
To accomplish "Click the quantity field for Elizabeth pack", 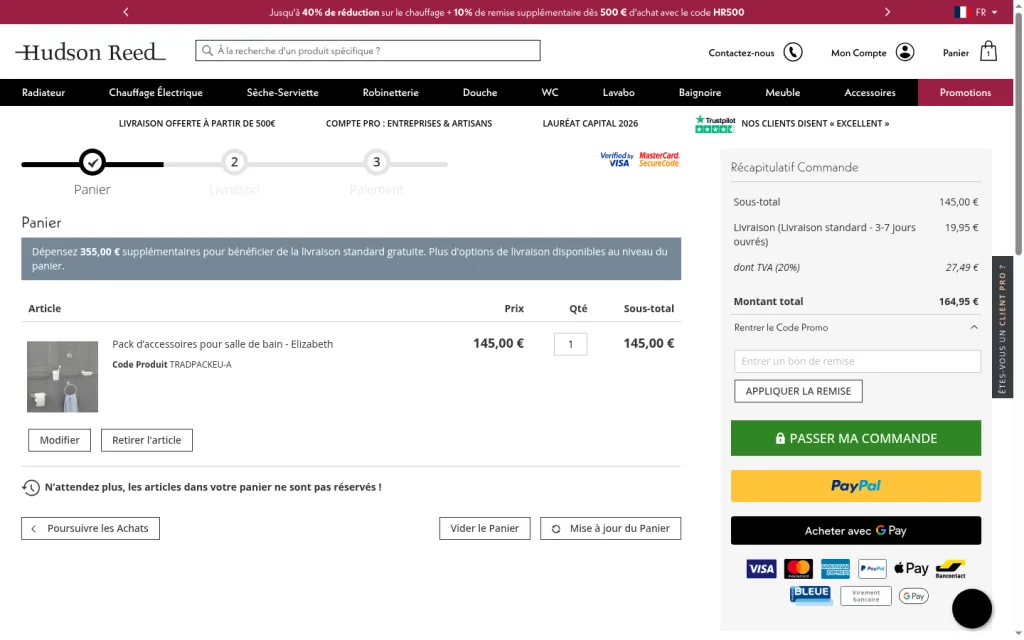I will pyautogui.click(x=570, y=344).
